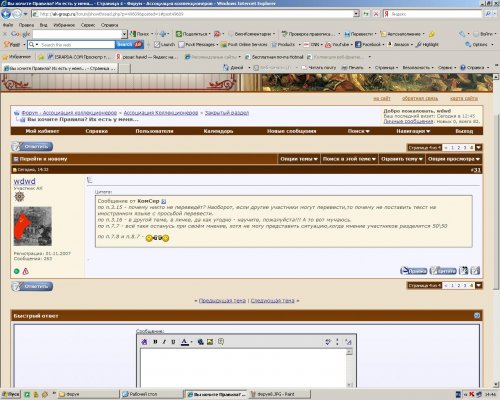Switch to the Рабочий стол taskbar item
This screenshot has height=400, width=500.
coord(152,394)
